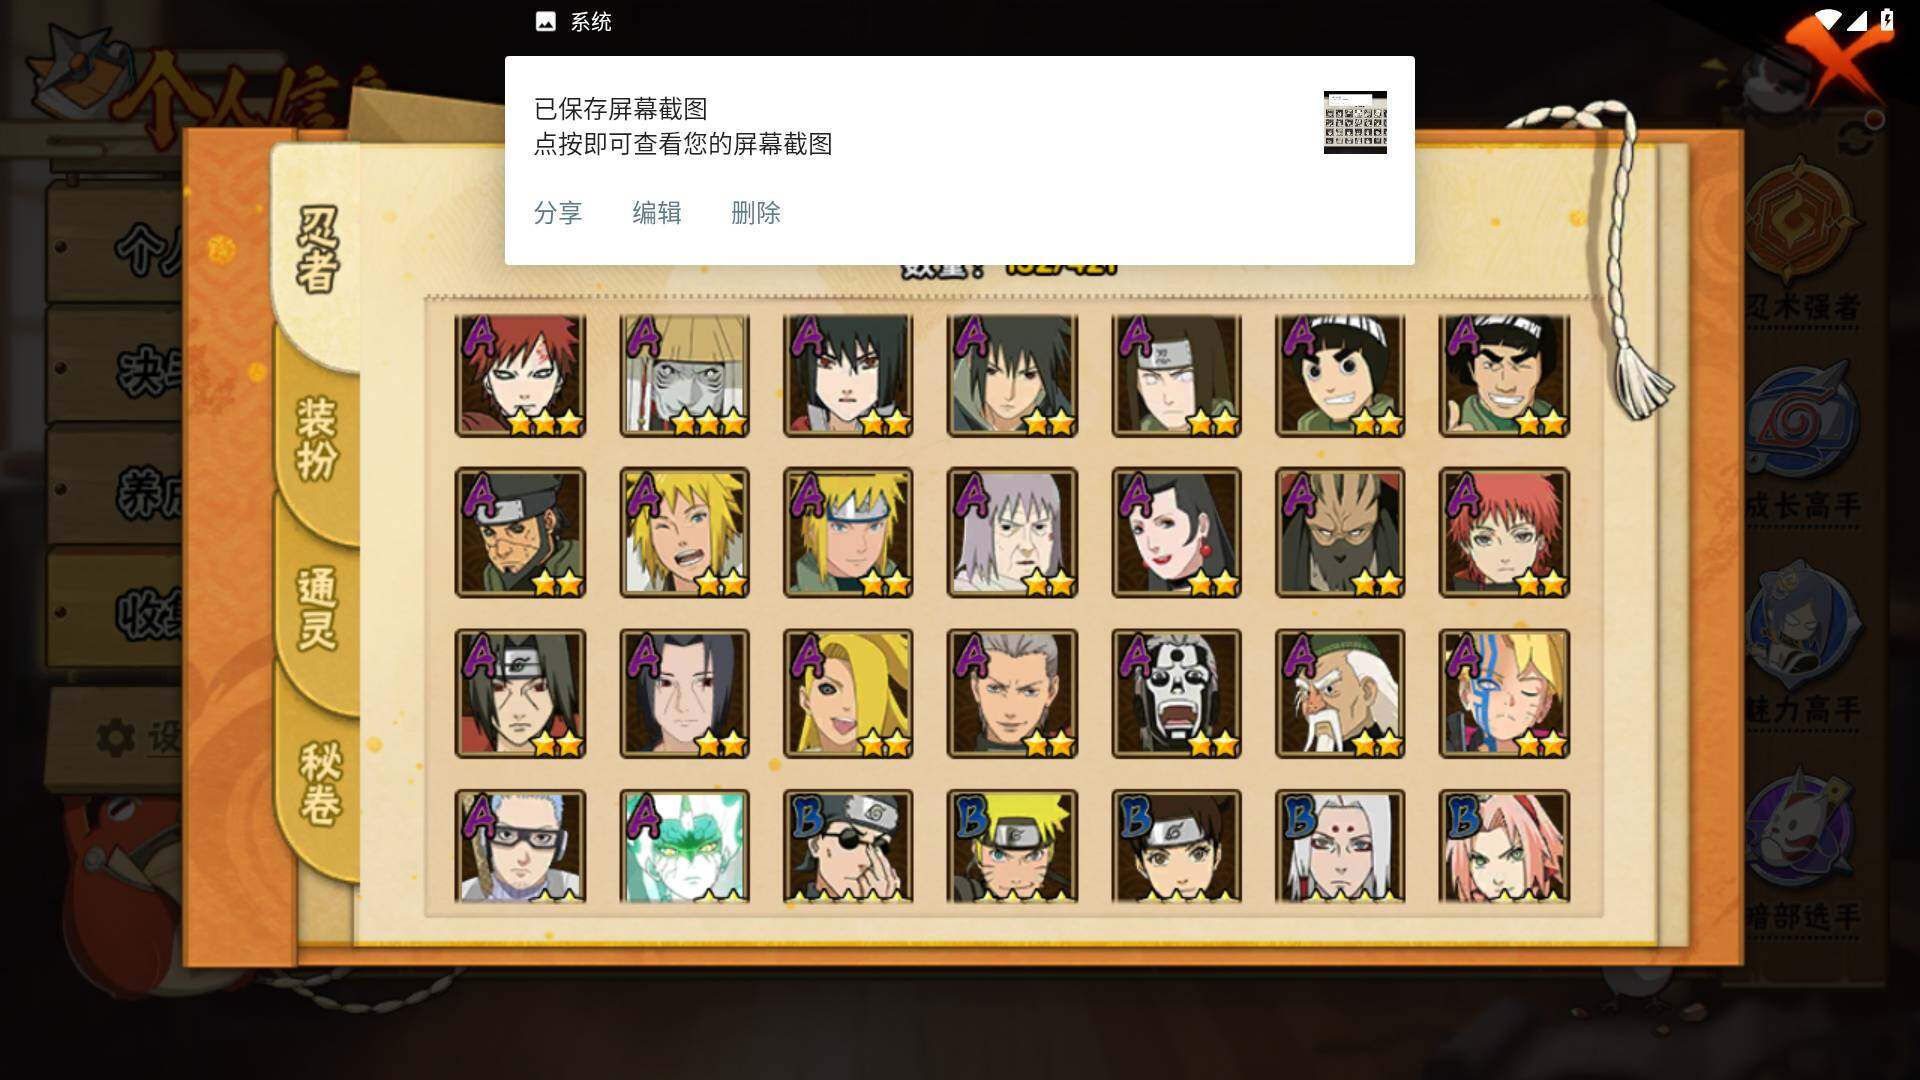This screenshot has width=1920, height=1080.
Task: Open the 通灵 tab
Action: 318,610
